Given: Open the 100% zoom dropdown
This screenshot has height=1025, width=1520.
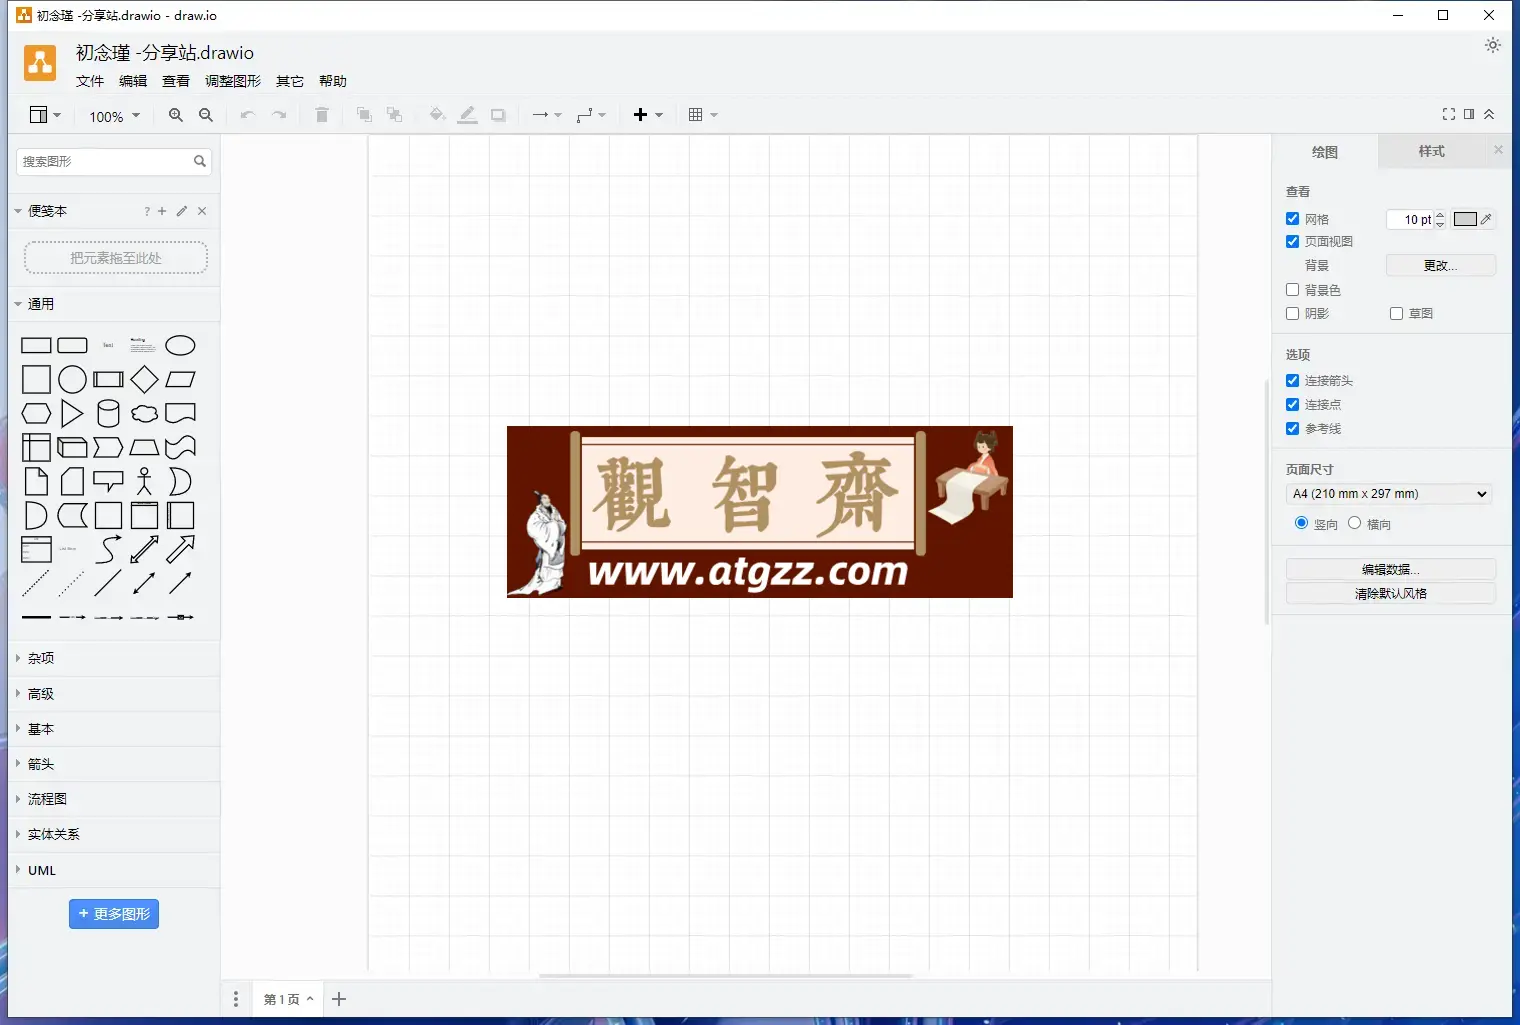Looking at the screenshot, I should [115, 116].
